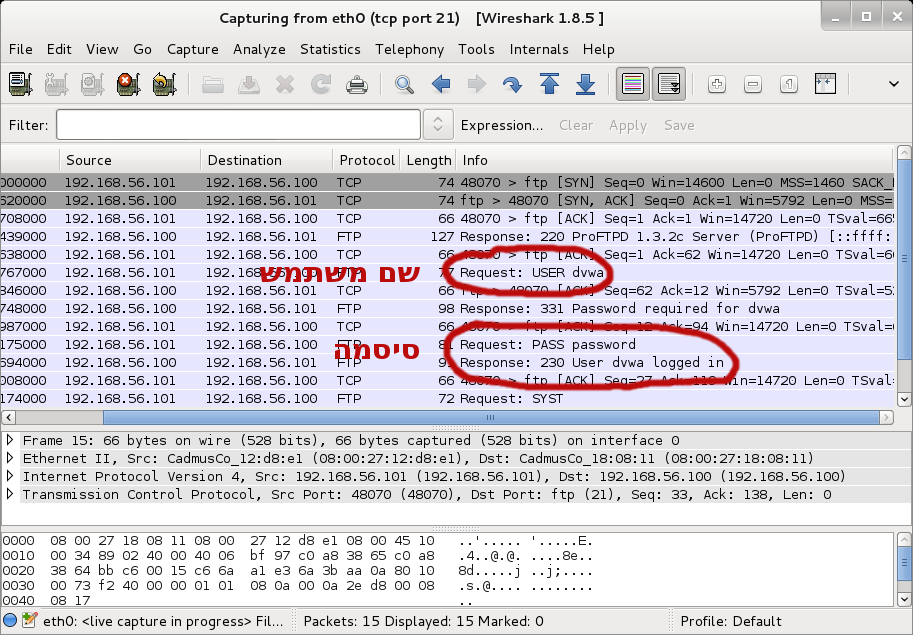Jump to the first packet
The image size is (913, 635).
click(549, 84)
